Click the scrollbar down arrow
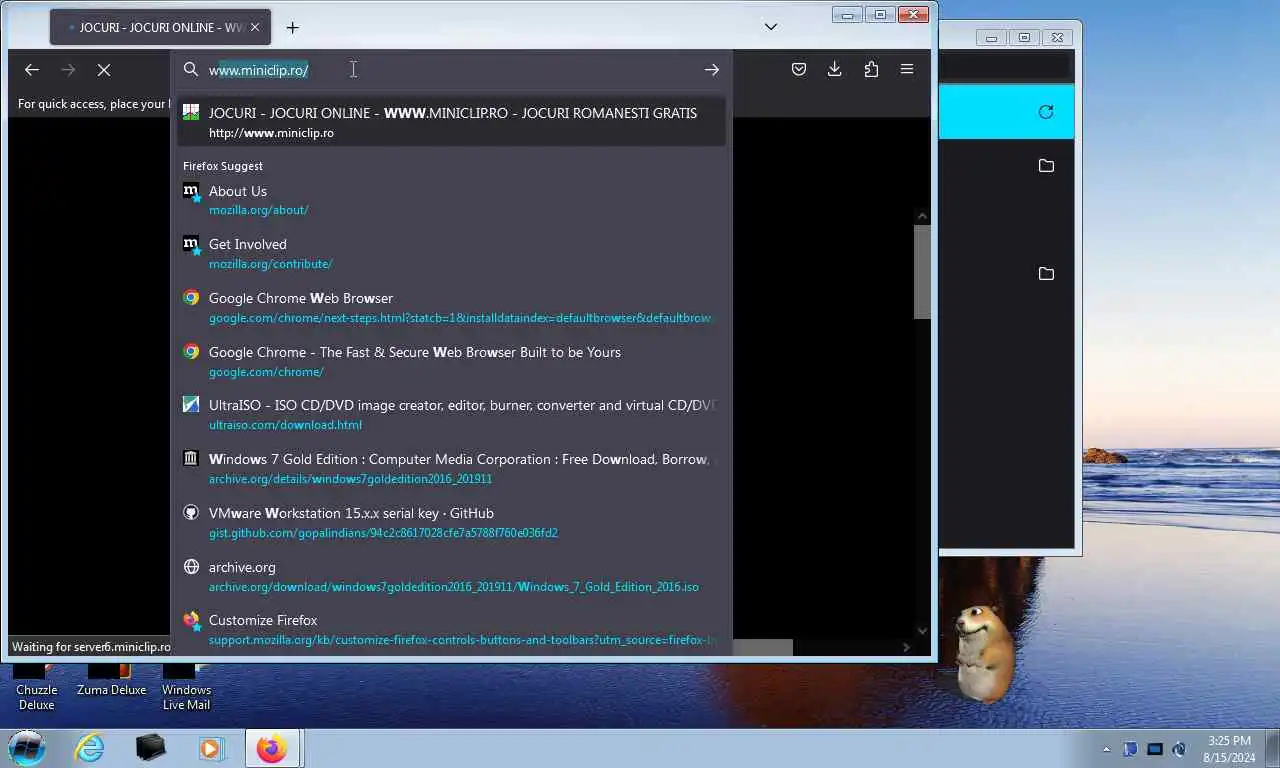 pos(922,631)
